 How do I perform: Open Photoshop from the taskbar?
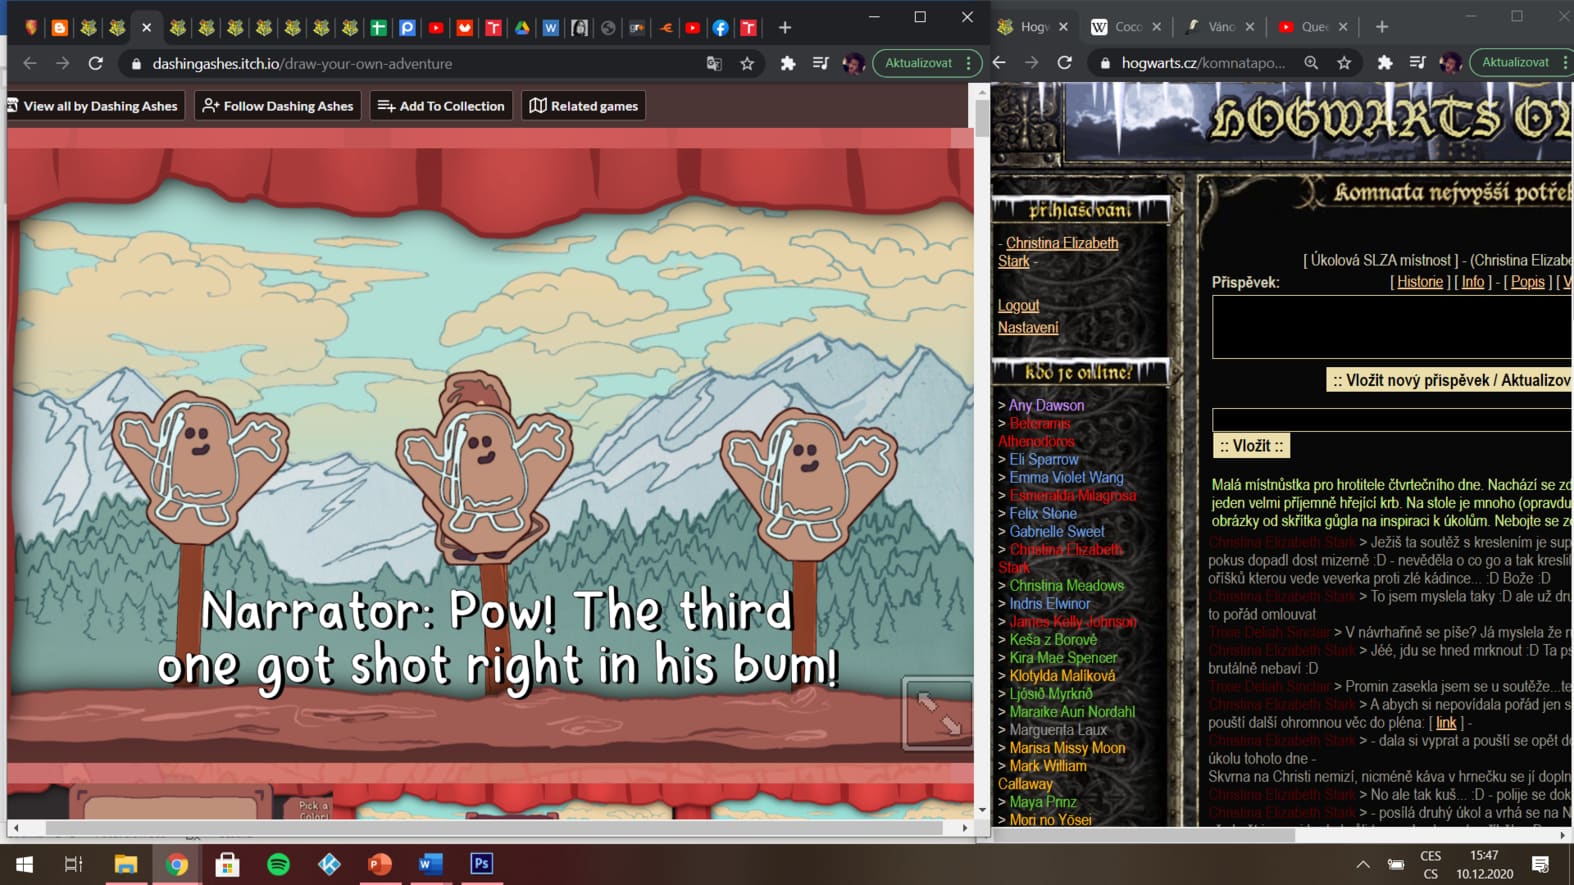click(x=482, y=864)
